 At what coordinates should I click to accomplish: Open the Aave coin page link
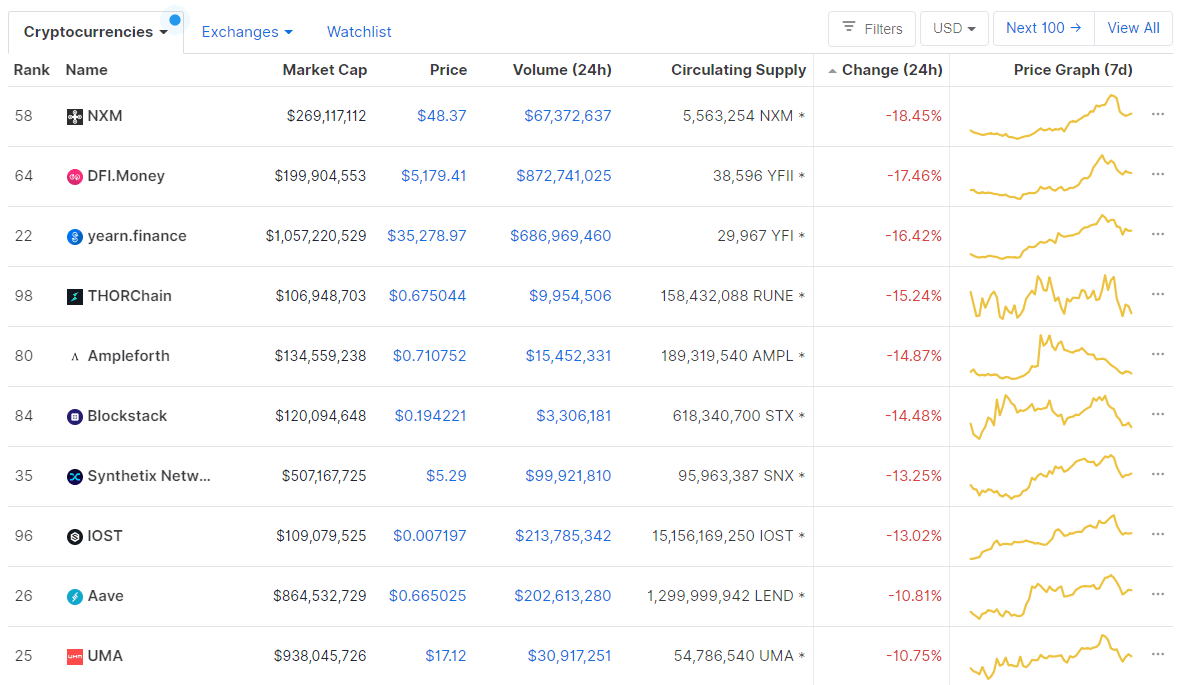(x=105, y=596)
